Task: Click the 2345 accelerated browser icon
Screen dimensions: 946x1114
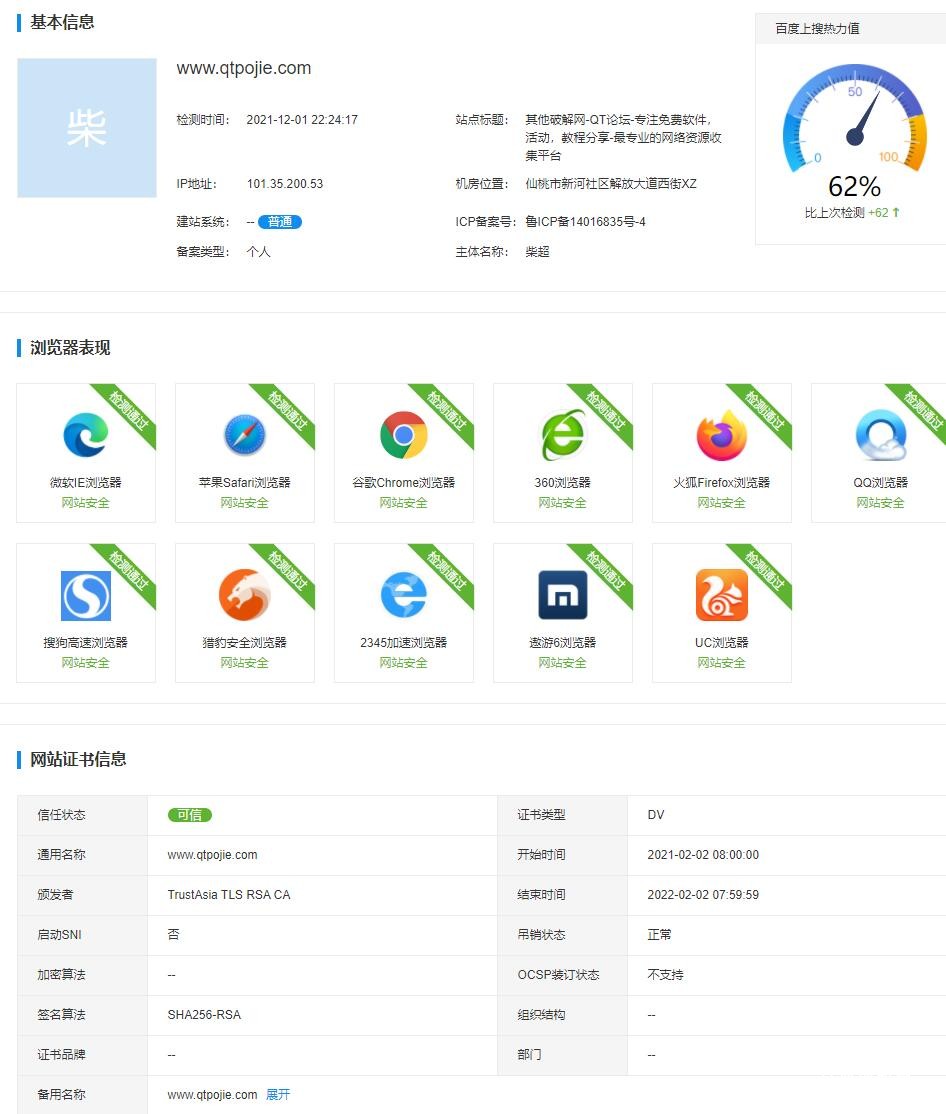Action: click(403, 595)
